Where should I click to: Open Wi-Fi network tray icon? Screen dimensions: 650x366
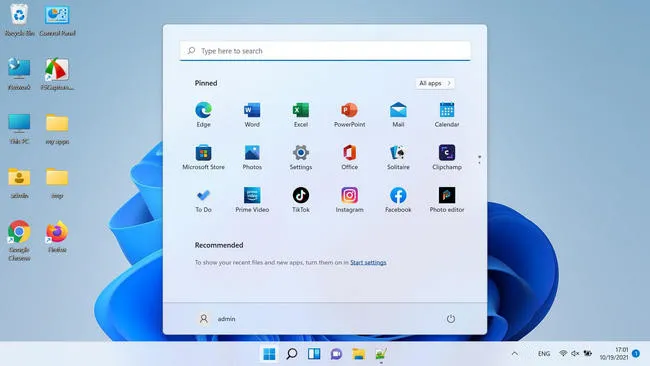(563, 353)
